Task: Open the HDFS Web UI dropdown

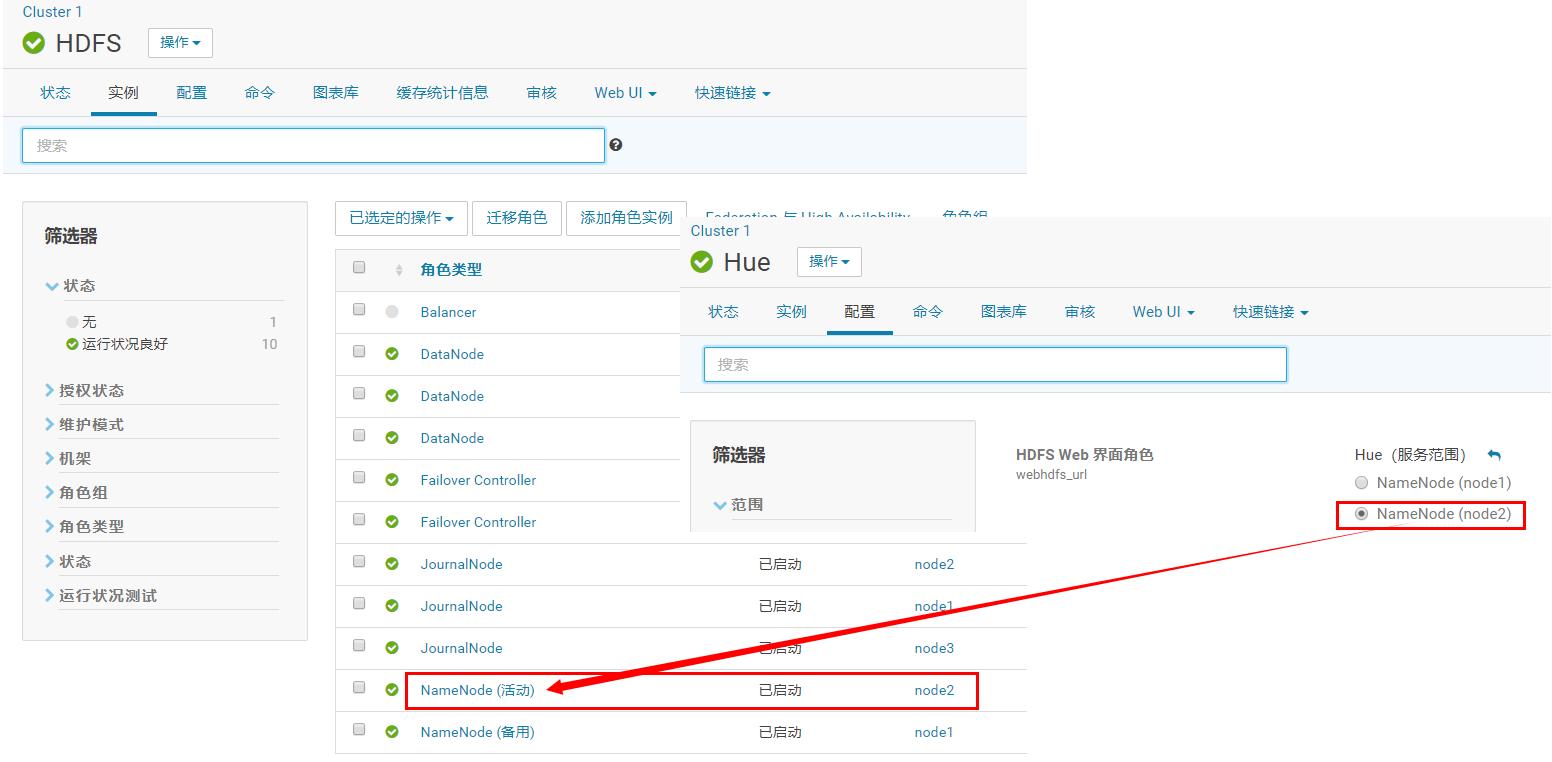Action: (x=625, y=93)
